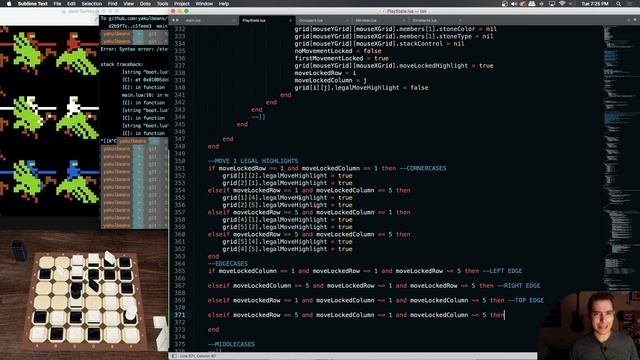Click the --EDGECASES comment
Viewport: 640px width, 360px height.
[228, 264]
